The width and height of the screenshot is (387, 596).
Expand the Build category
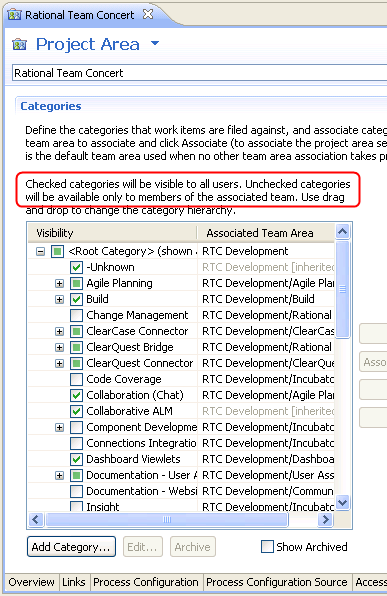[60, 299]
